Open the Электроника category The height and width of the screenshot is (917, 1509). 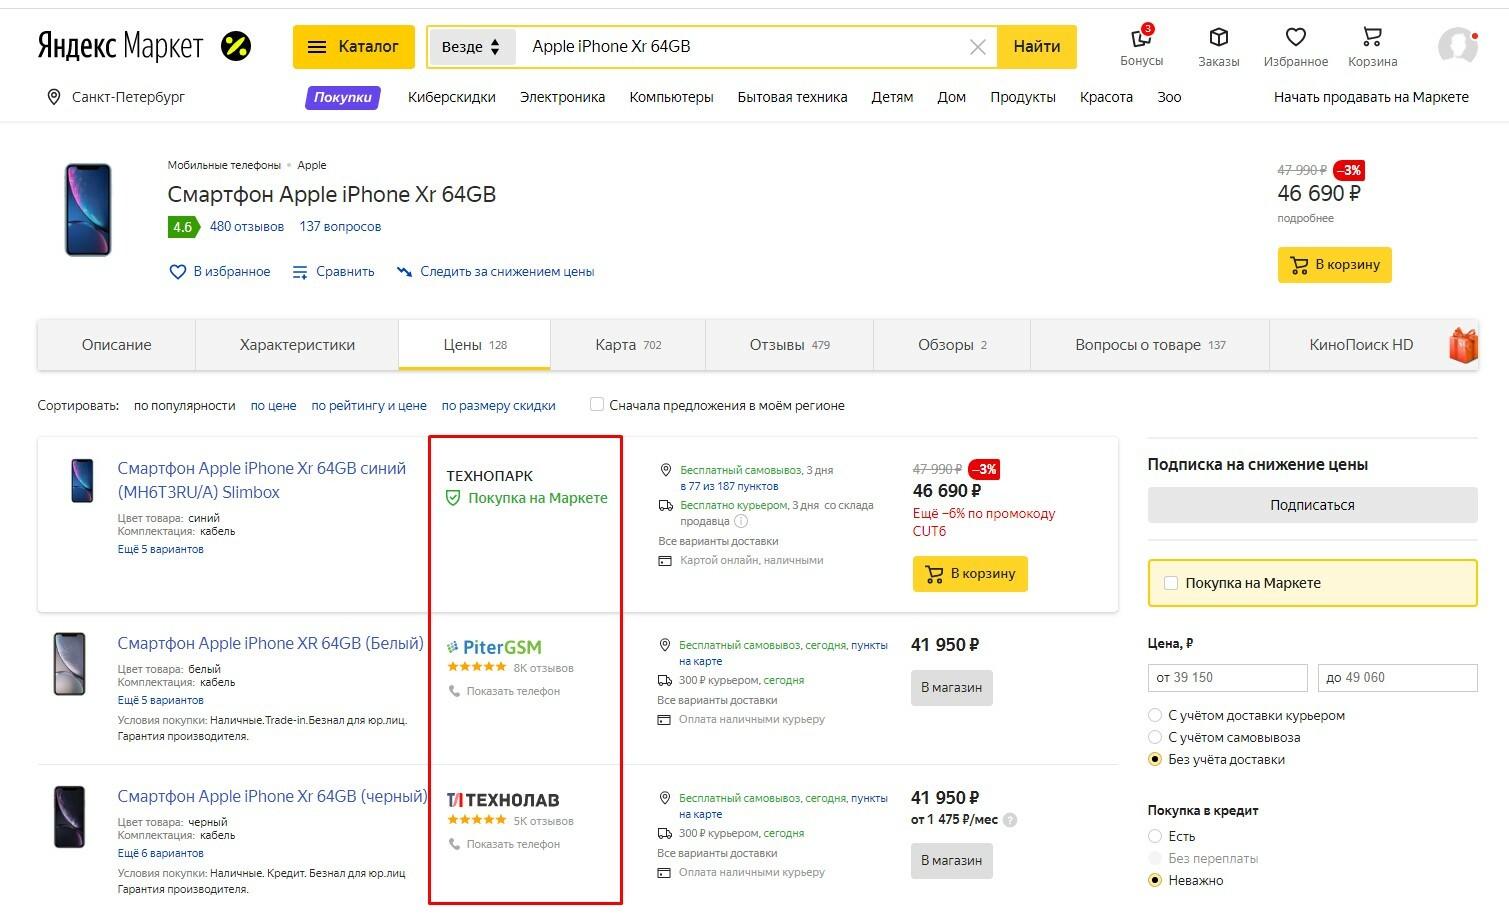562,97
